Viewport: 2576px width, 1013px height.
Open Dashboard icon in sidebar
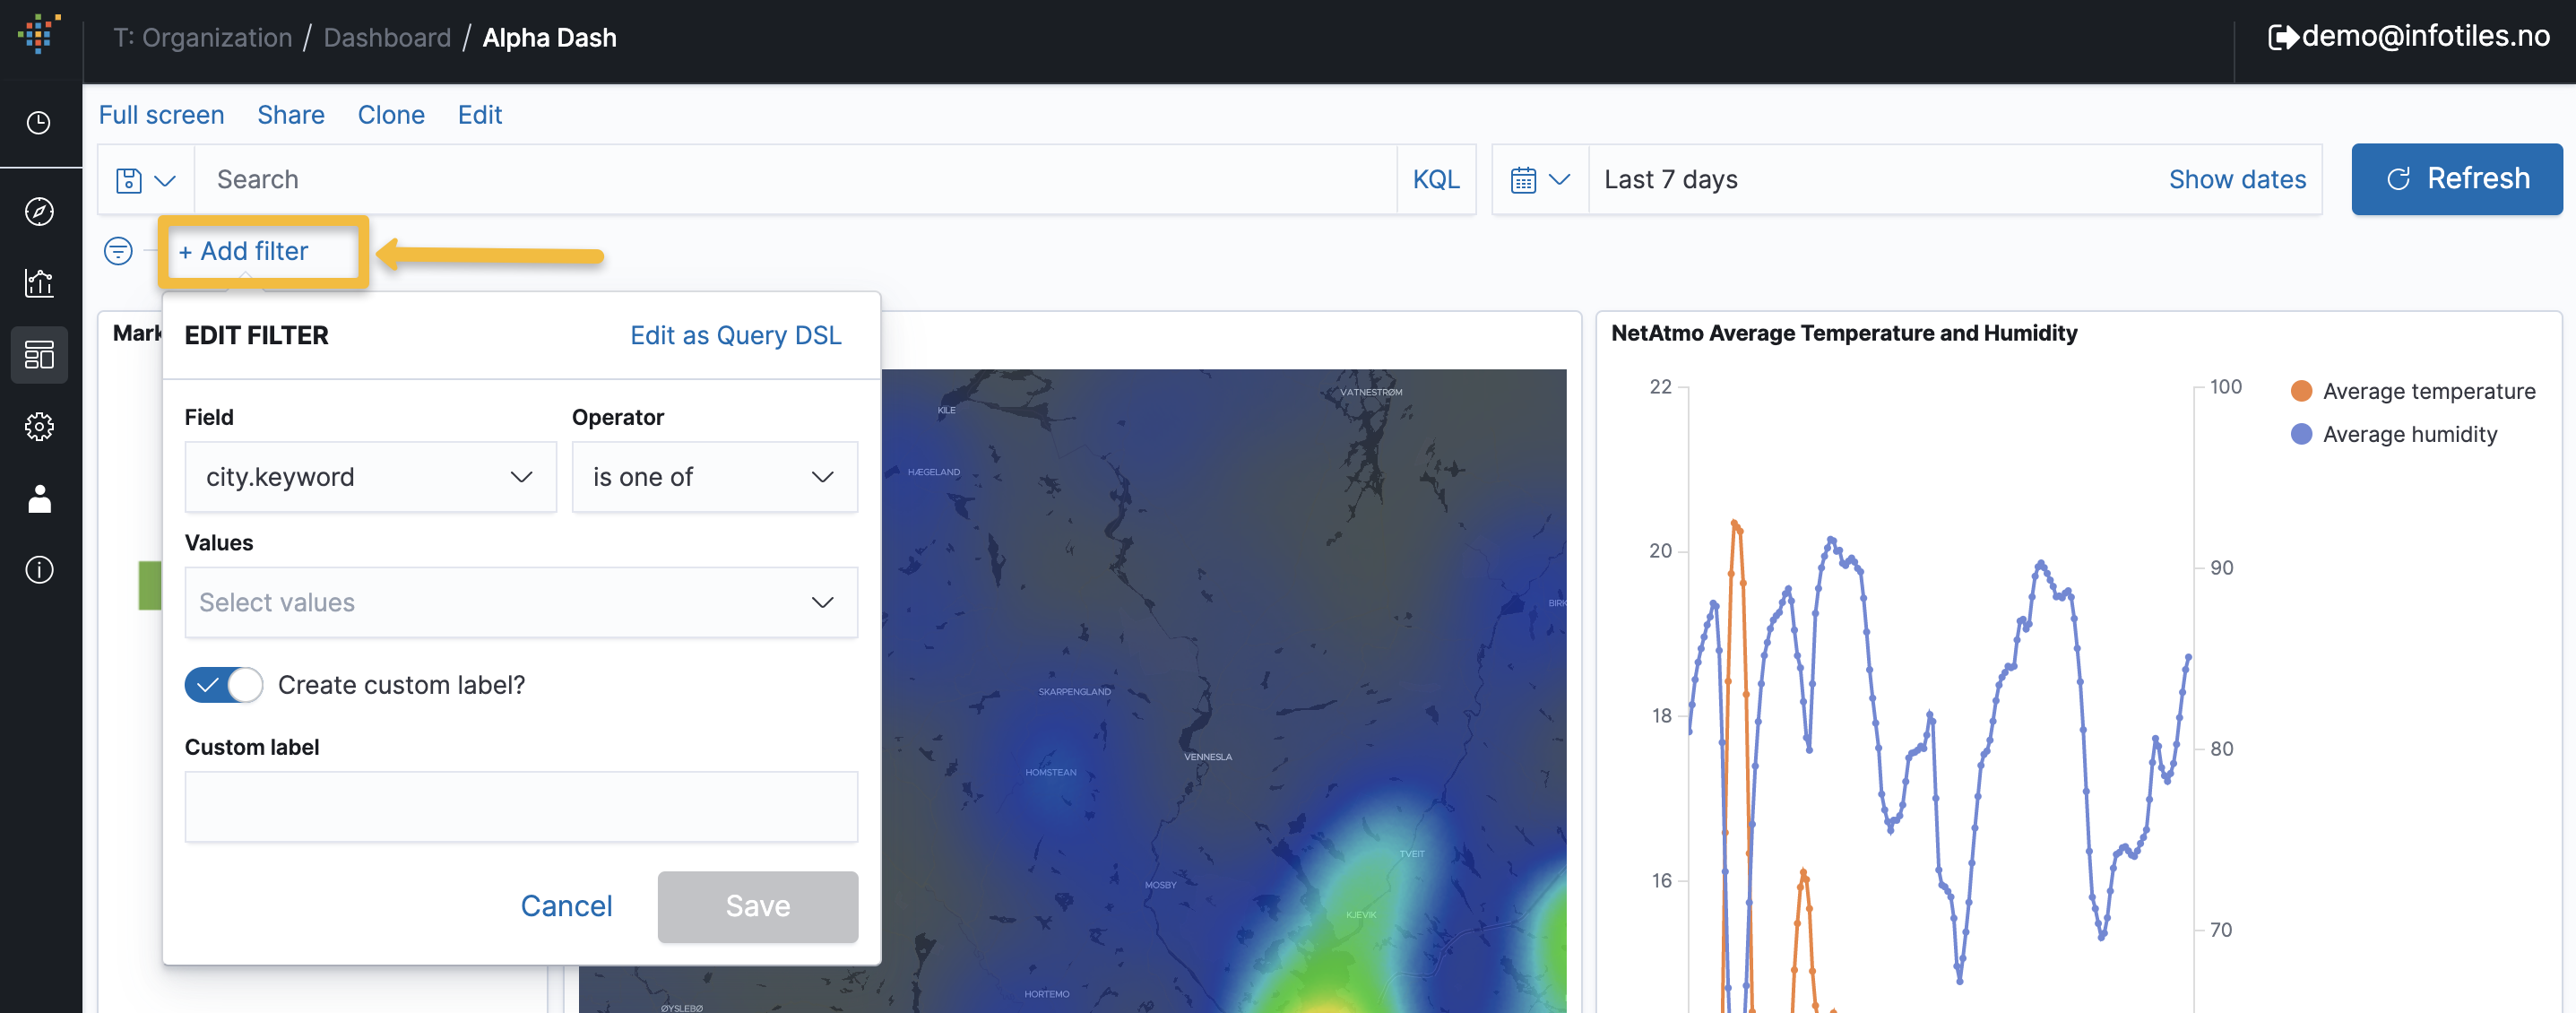click(39, 355)
